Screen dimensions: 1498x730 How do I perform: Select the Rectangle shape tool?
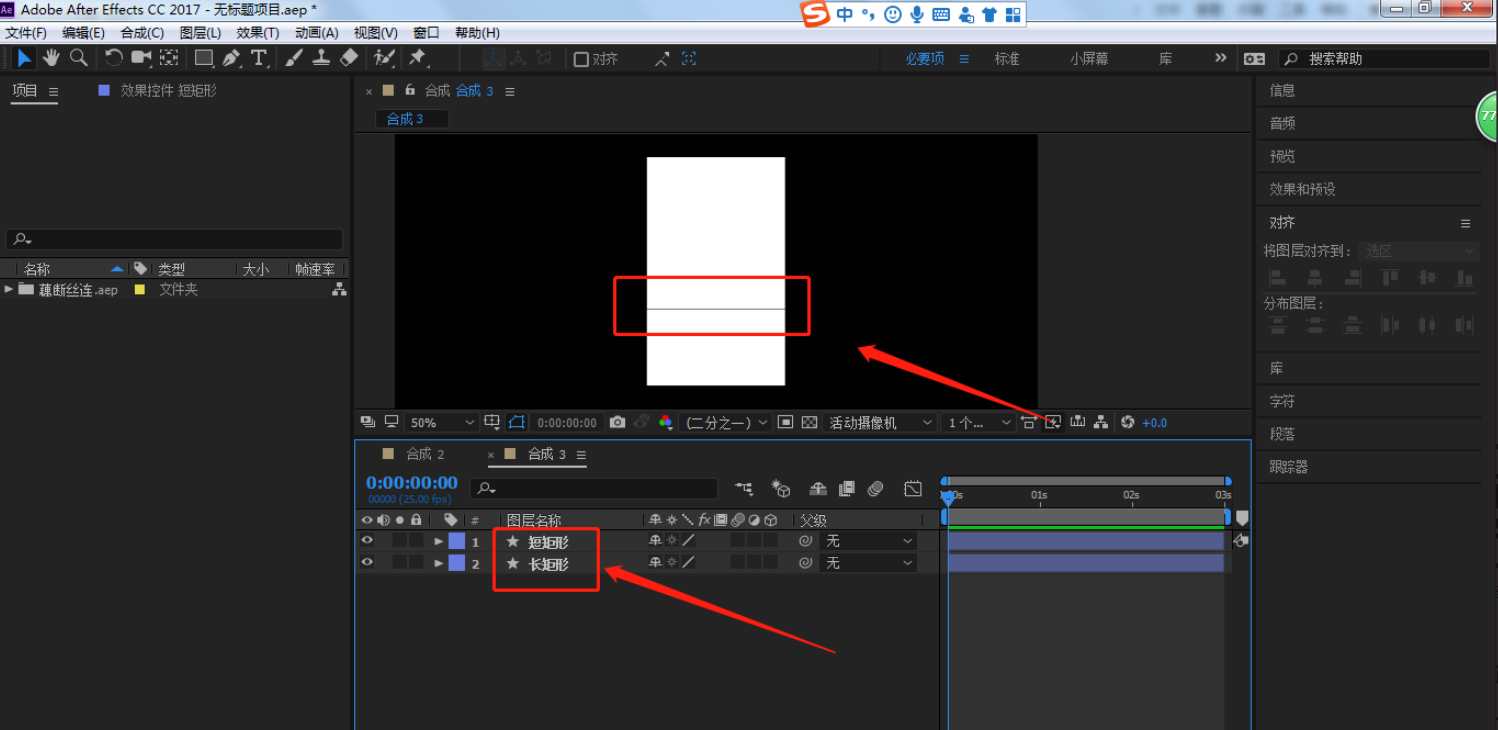(x=204, y=58)
